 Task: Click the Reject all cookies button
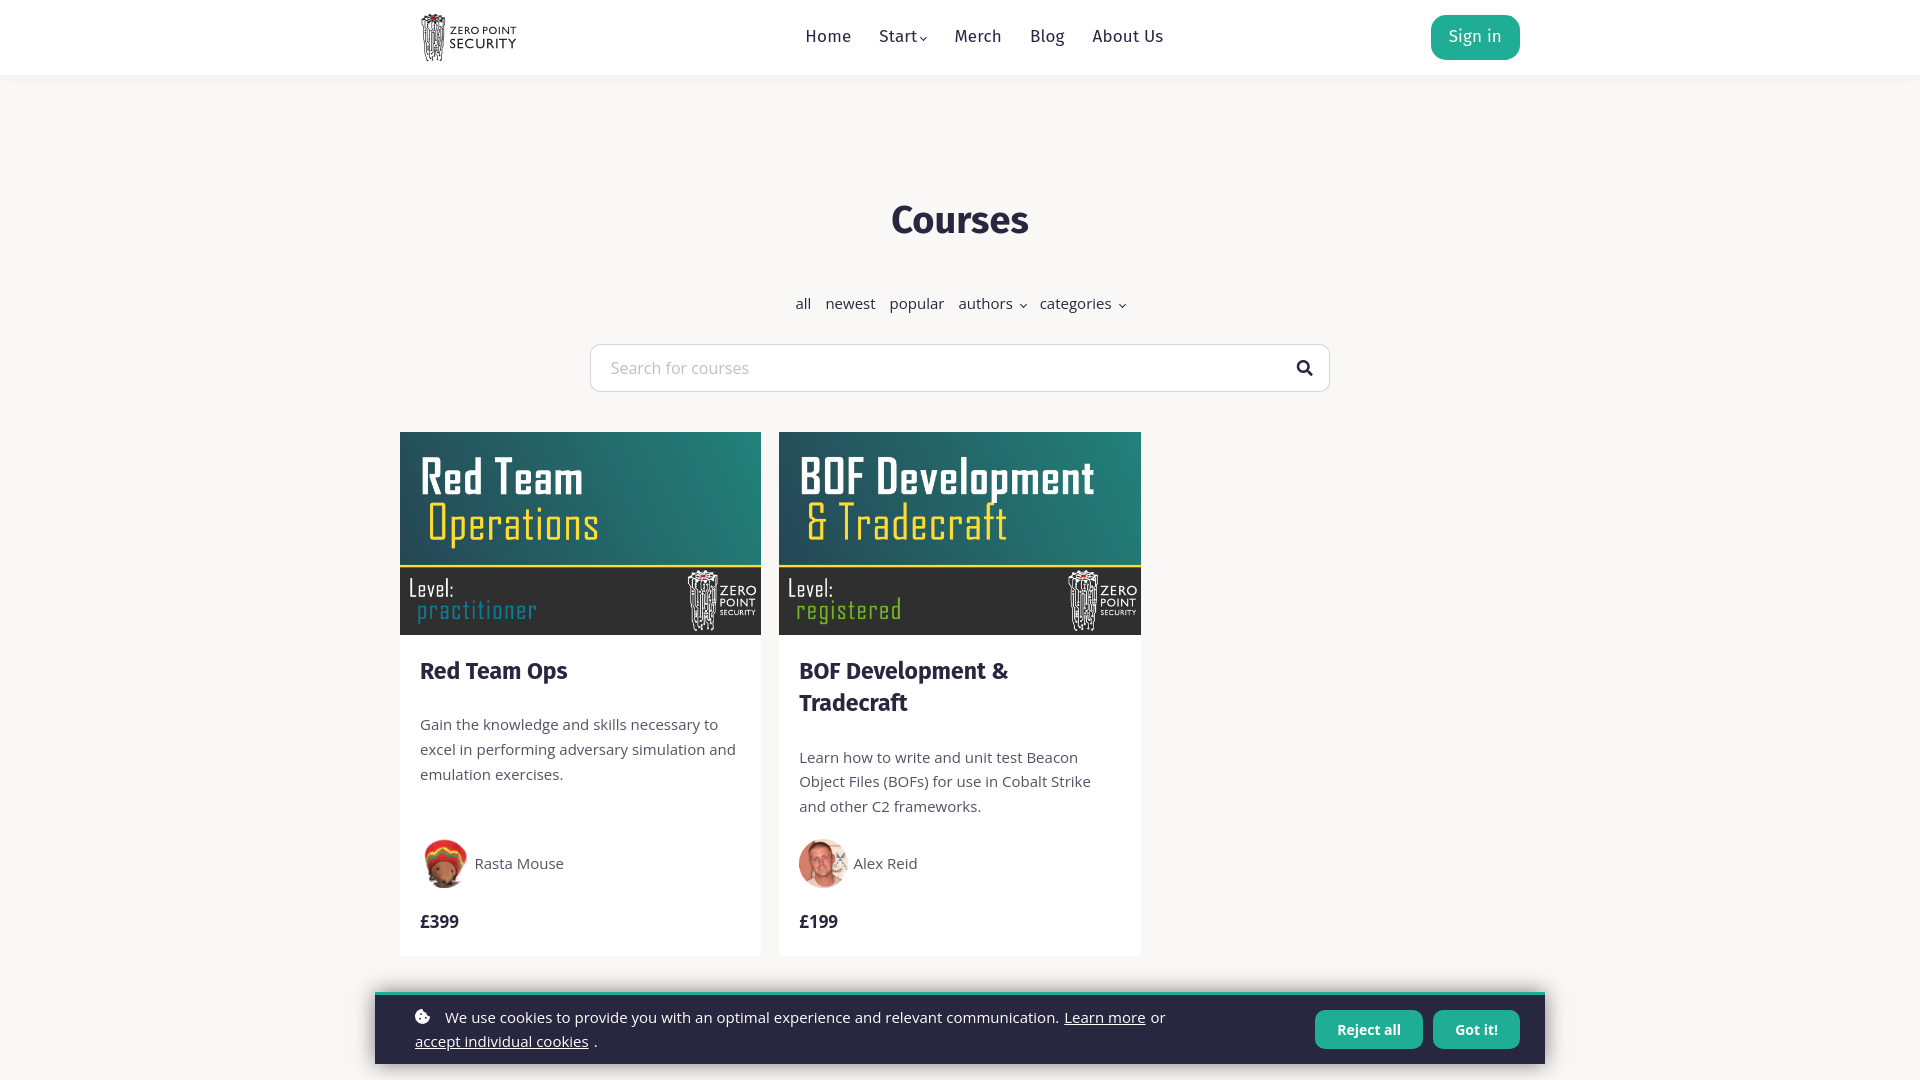pyautogui.click(x=1368, y=1029)
